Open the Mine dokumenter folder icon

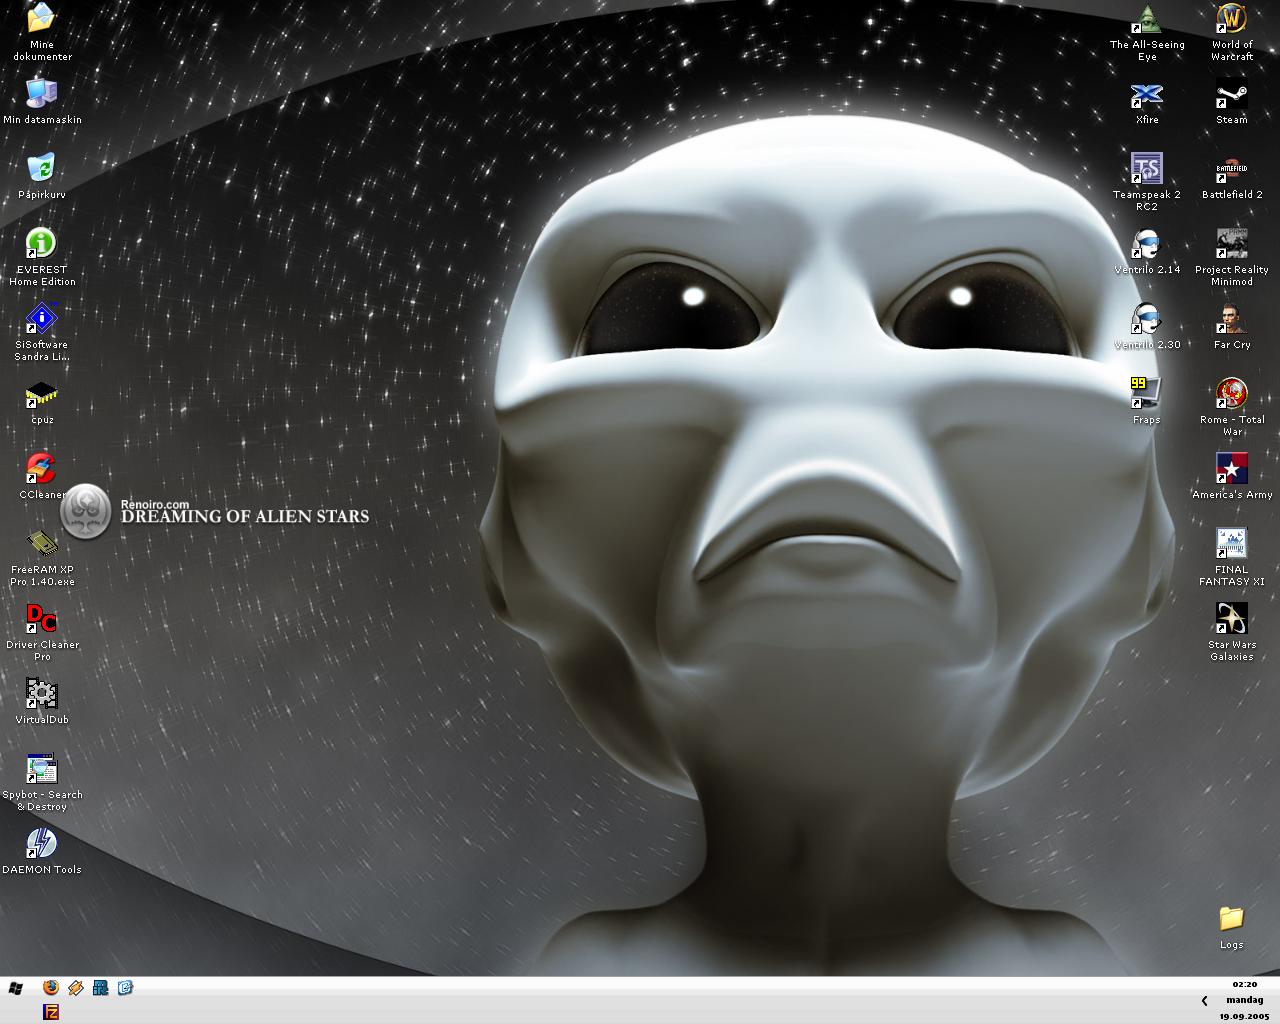(41, 19)
